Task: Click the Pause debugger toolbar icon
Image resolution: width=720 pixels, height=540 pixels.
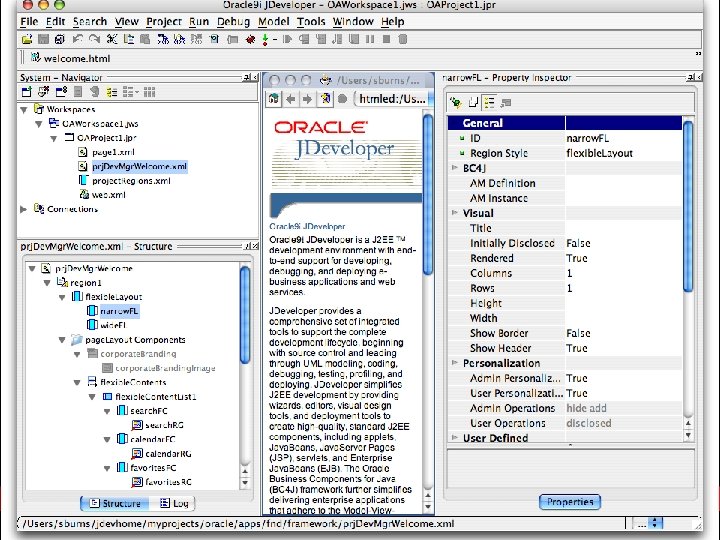Action: 370,39
